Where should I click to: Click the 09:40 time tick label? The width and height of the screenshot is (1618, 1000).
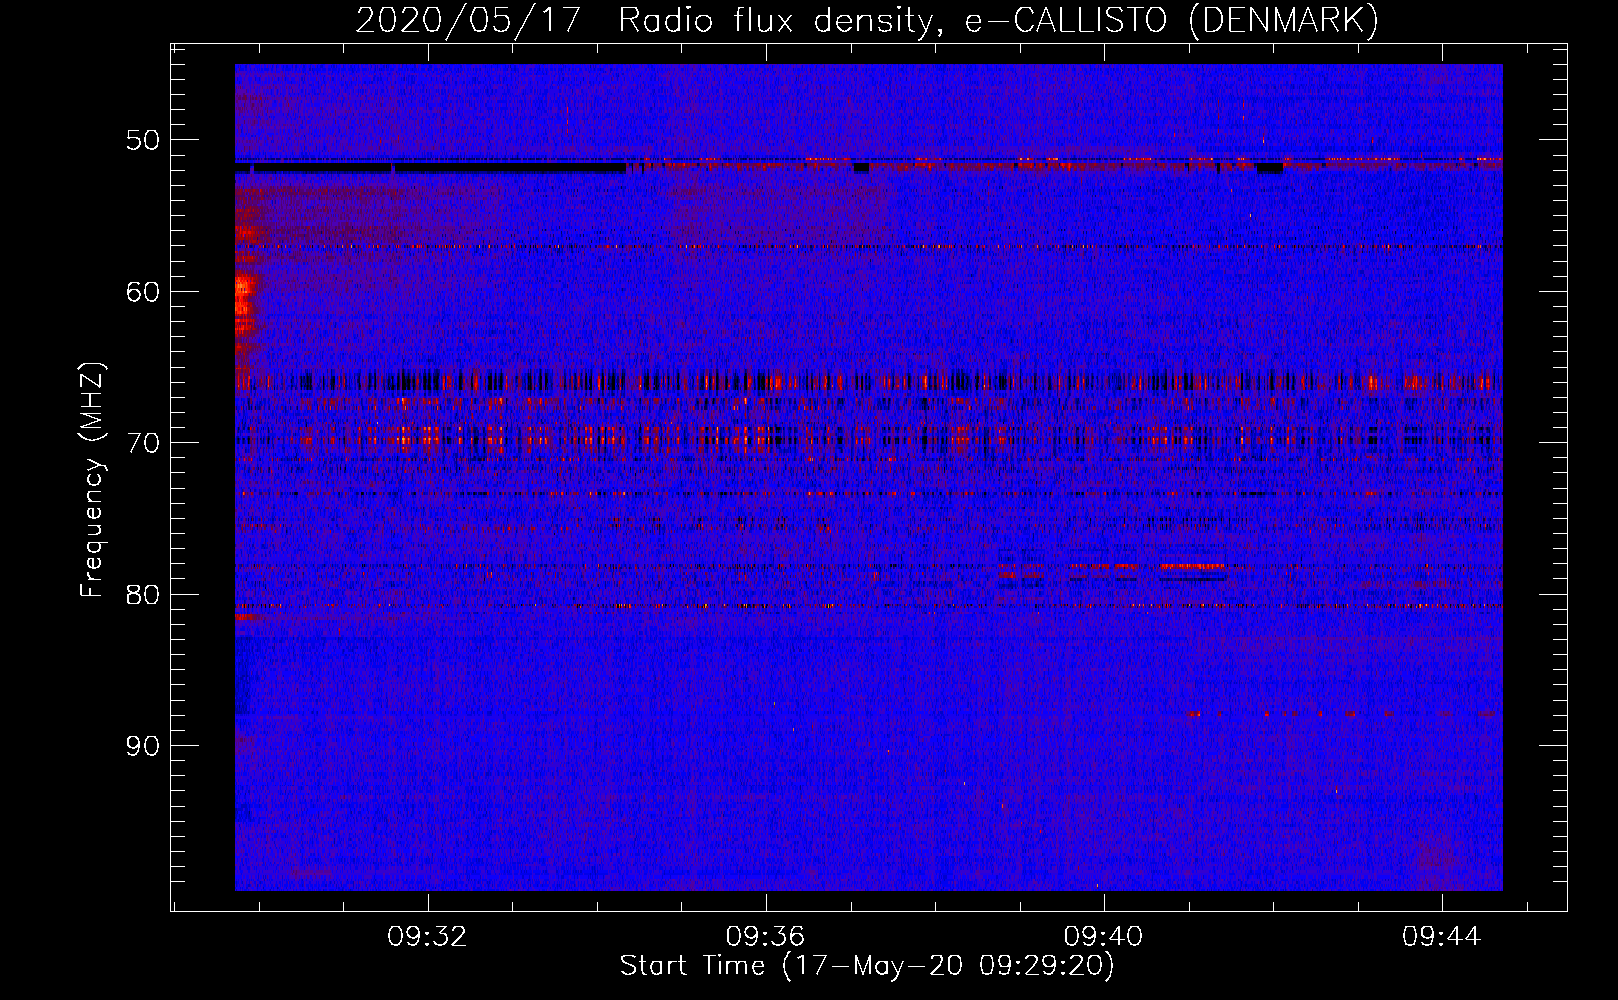point(1104,937)
